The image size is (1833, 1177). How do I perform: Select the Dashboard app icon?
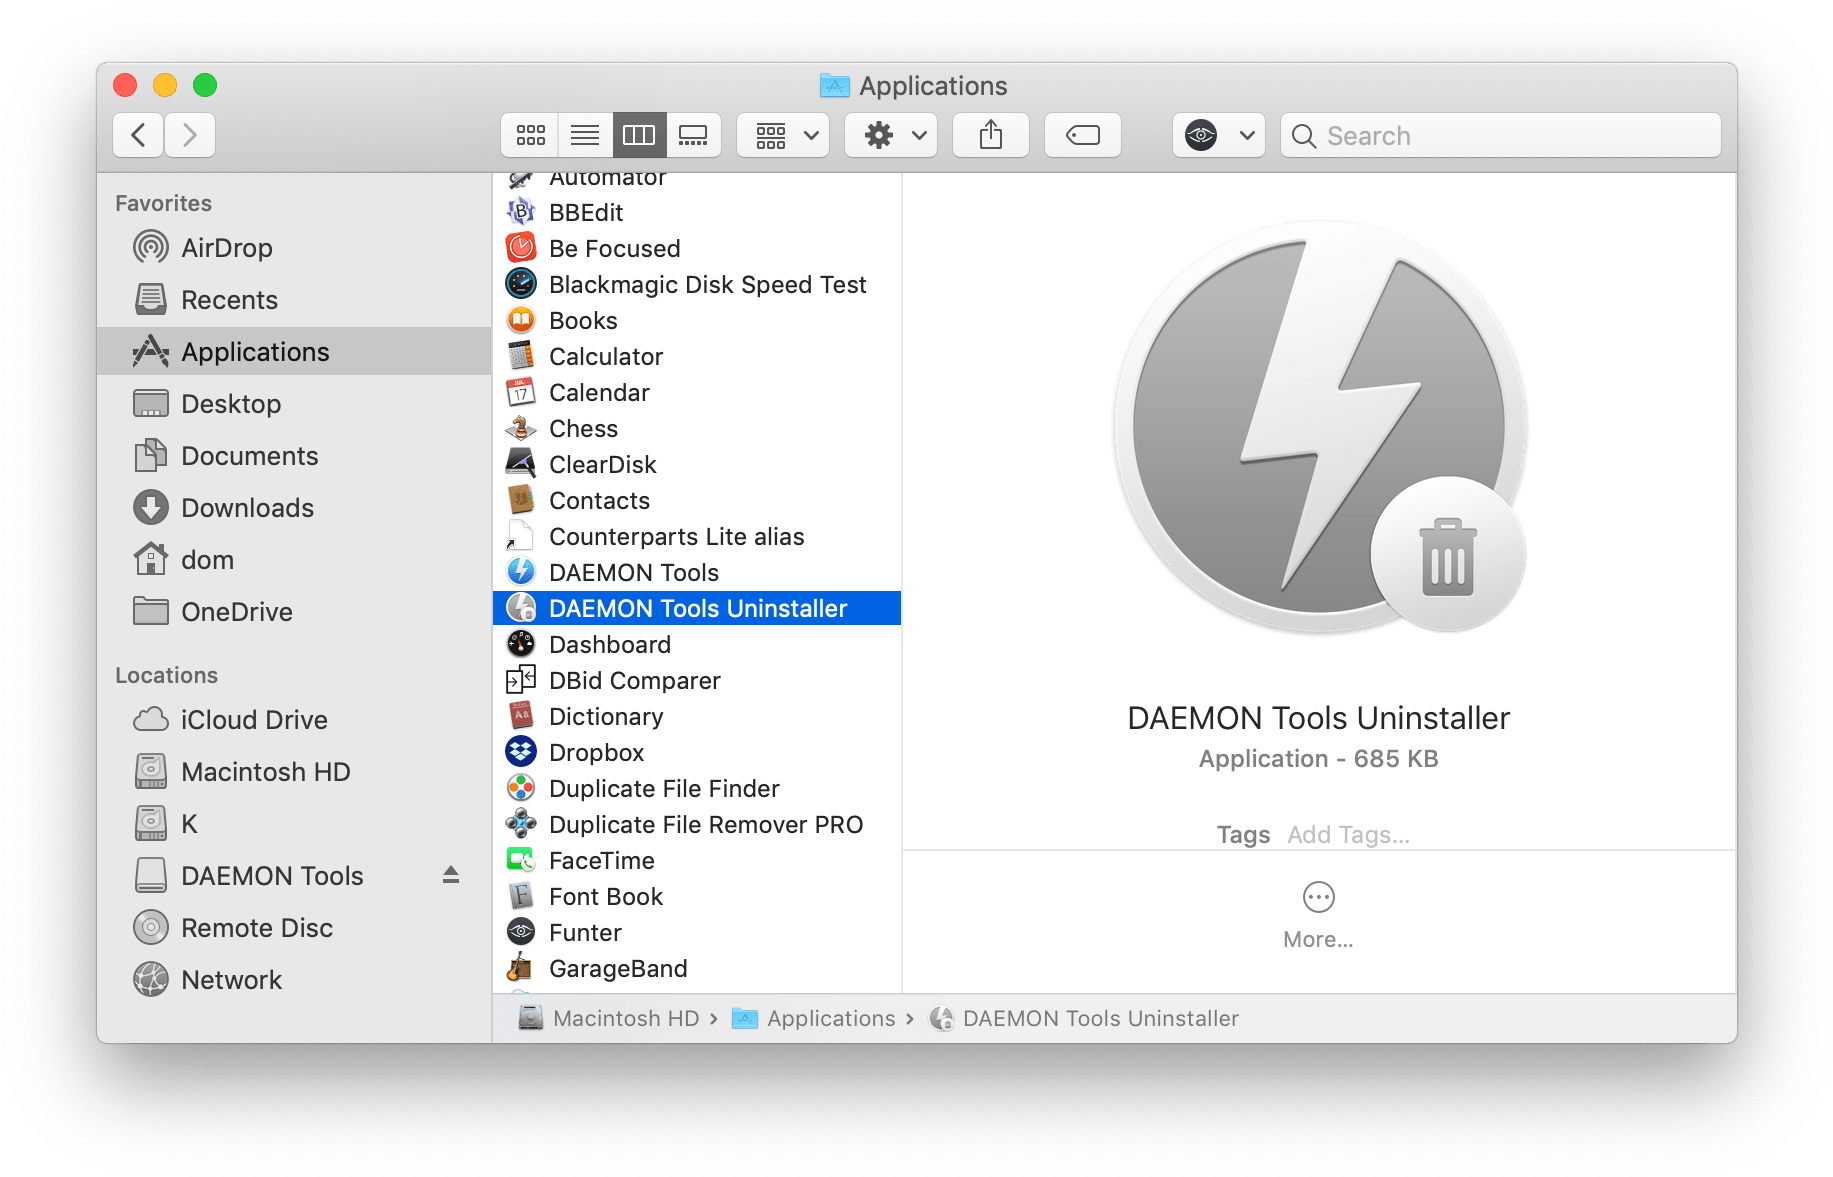(x=521, y=644)
